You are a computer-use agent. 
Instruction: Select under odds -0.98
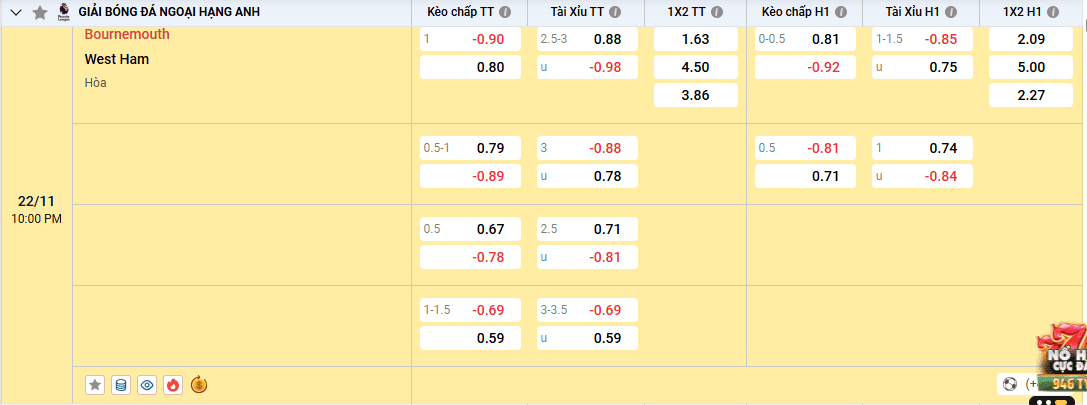click(587, 67)
